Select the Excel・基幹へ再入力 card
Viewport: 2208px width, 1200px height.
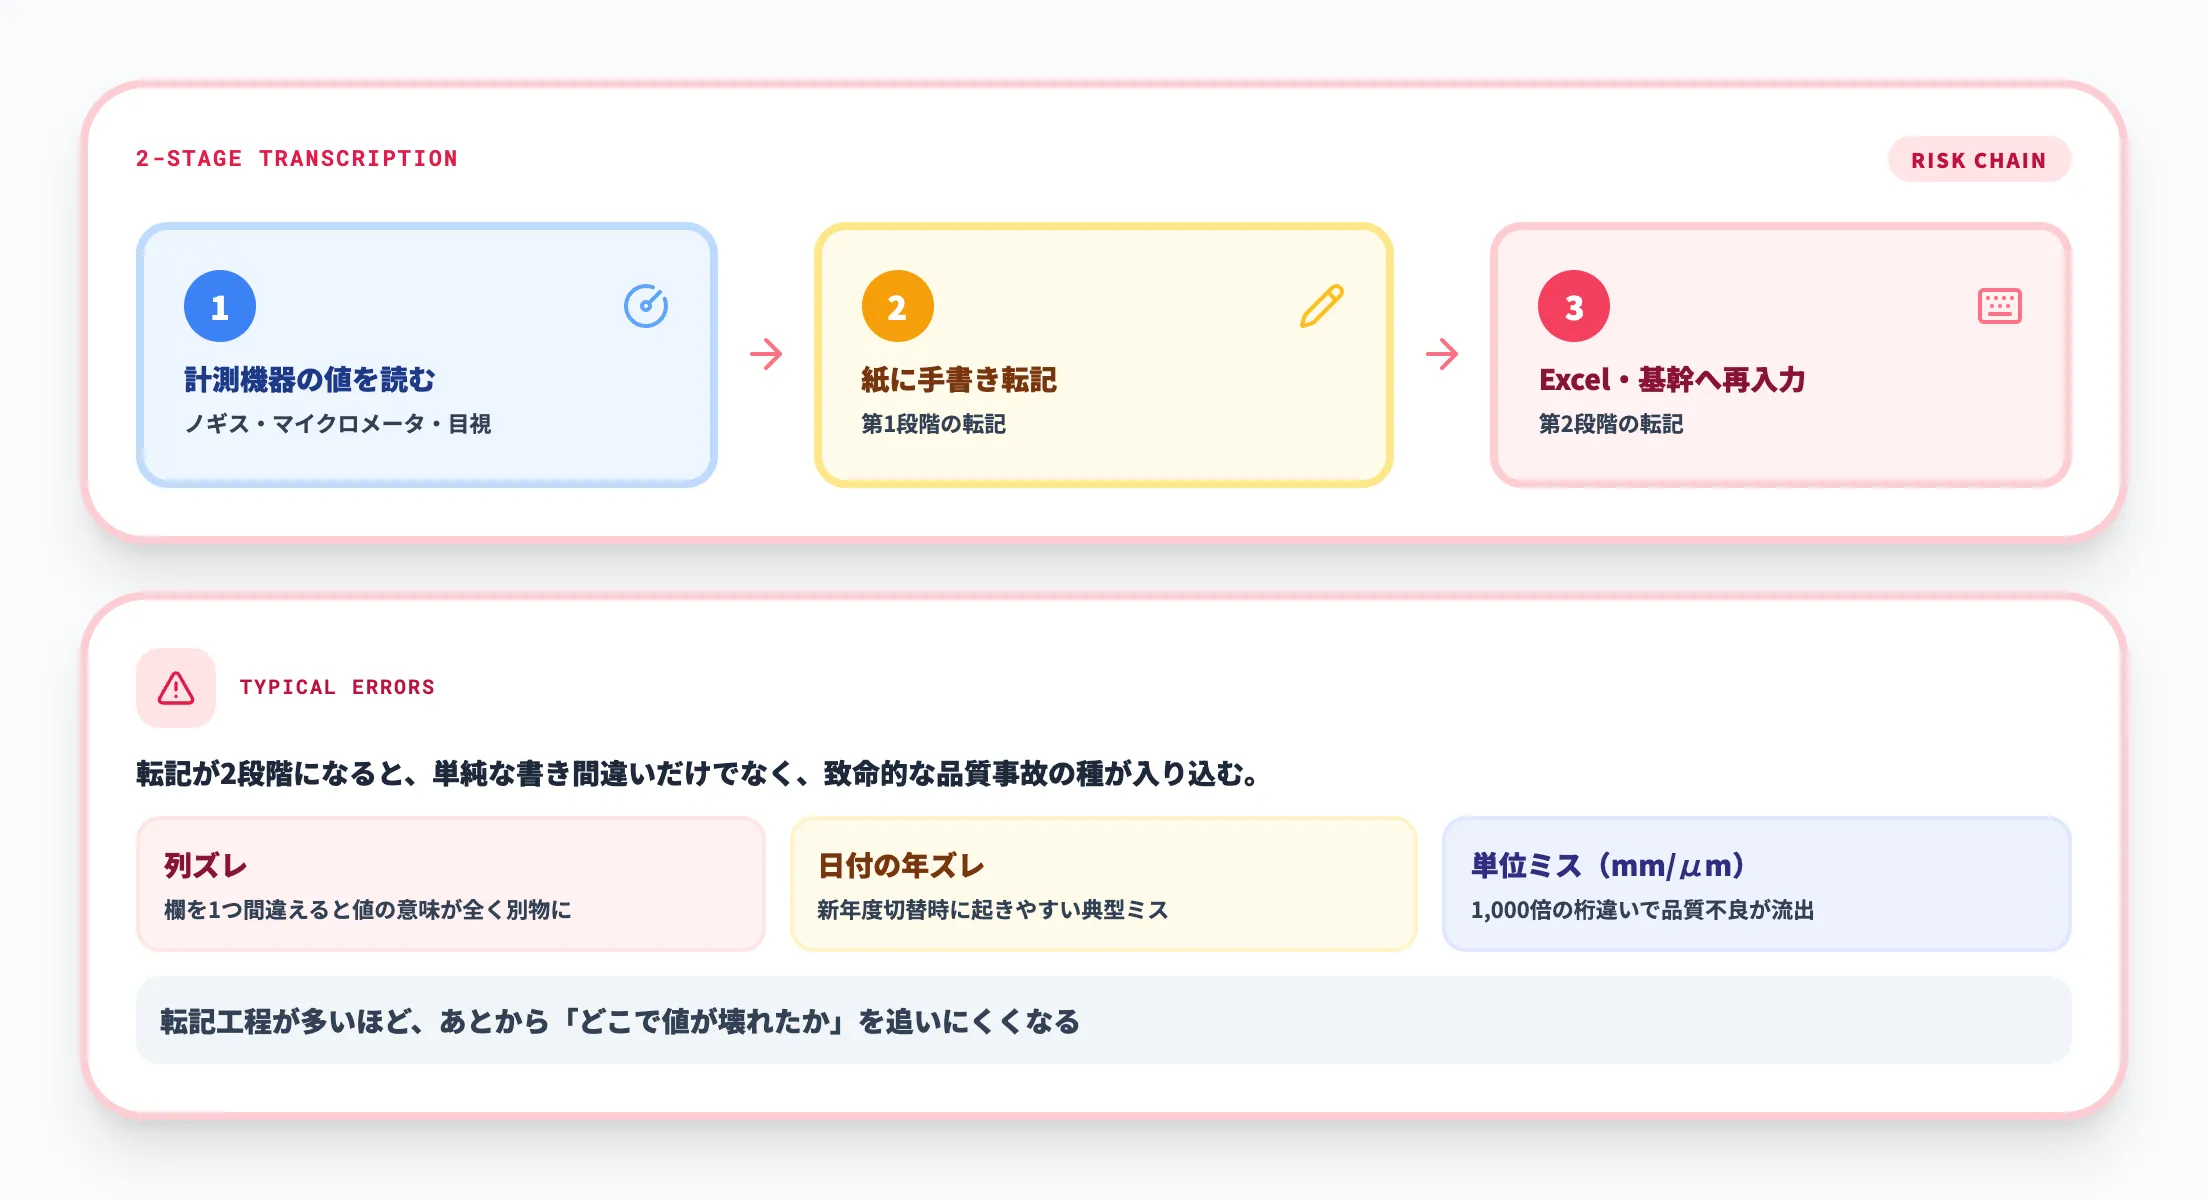[x=1780, y=355]
